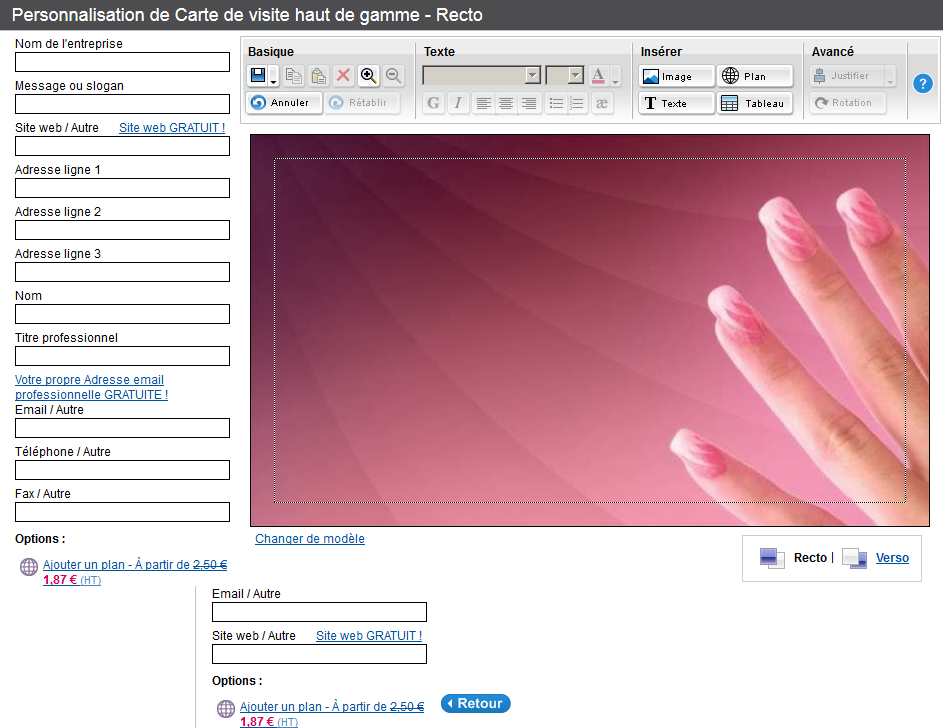Click the Adresse ligne 3 field
The image size is (943, 728).
tap(122, 272)
